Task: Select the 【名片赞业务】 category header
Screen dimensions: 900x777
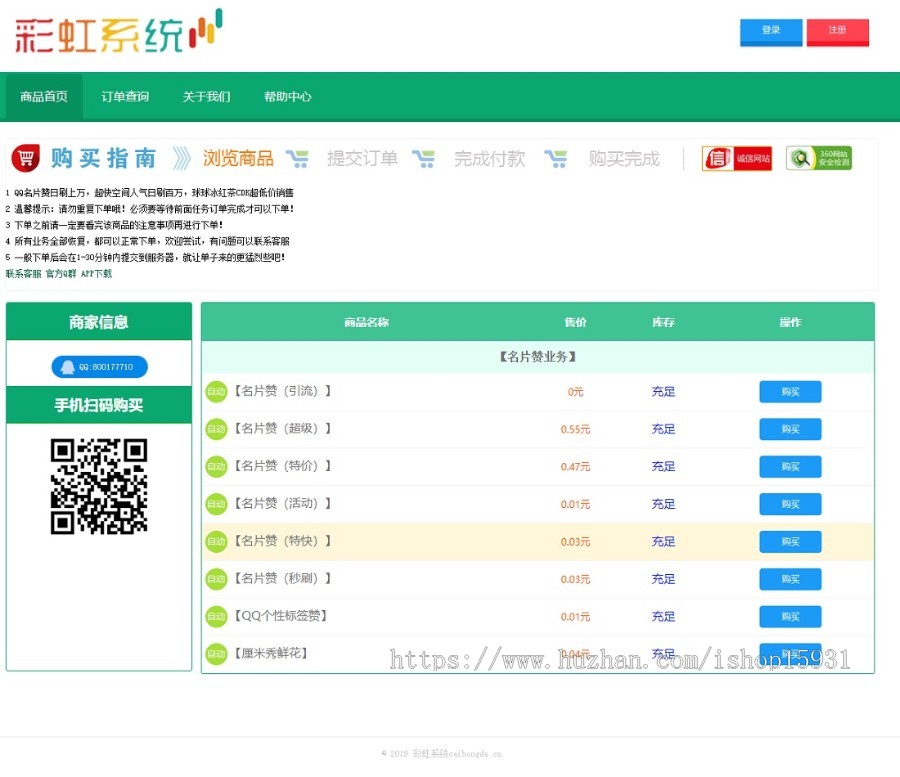Action: [x=537, y=357]
